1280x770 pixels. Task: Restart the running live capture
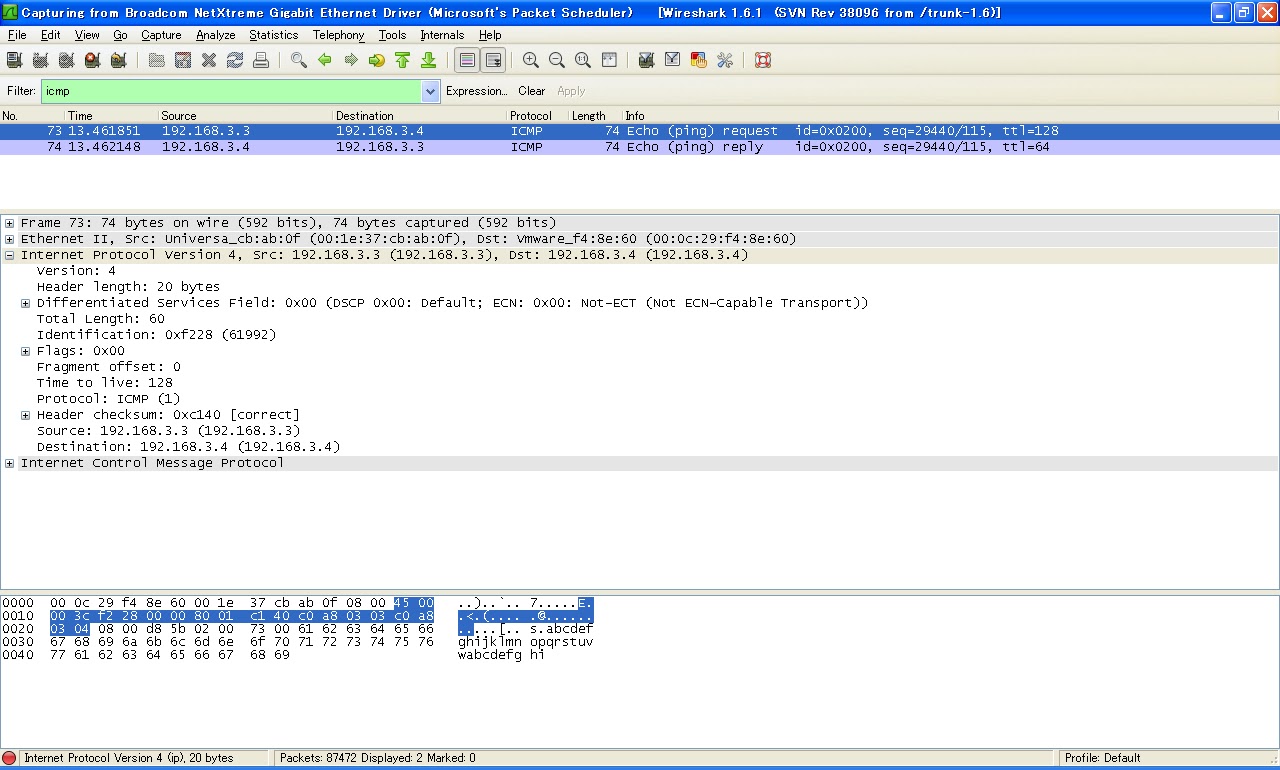[x=119, y=60]
